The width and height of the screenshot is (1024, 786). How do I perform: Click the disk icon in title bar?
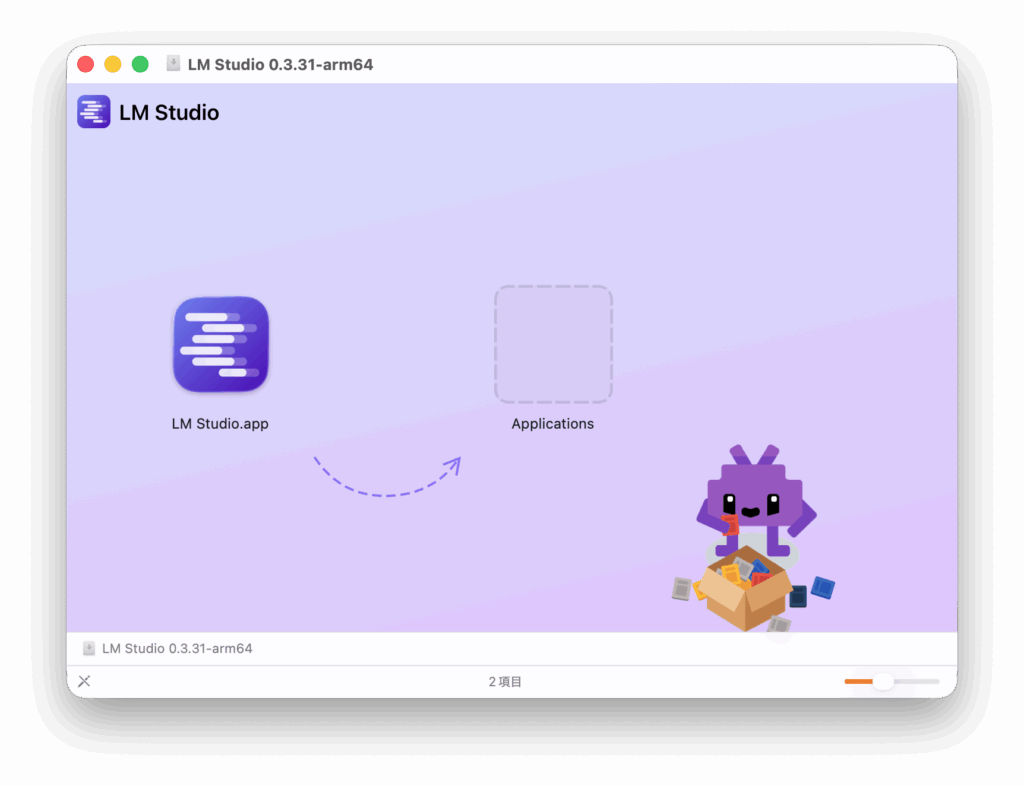[173, 64]
